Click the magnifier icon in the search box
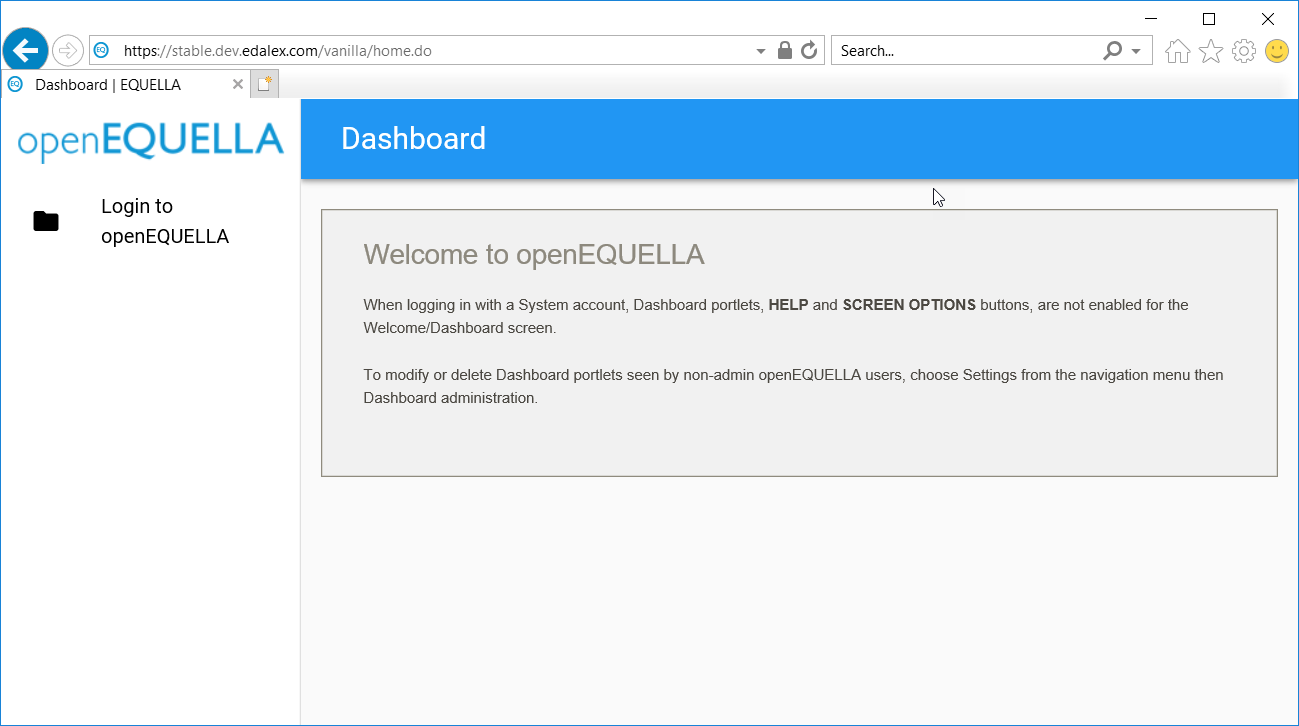Screen dimensions: 1299x726 click(x=1111, y=50)
